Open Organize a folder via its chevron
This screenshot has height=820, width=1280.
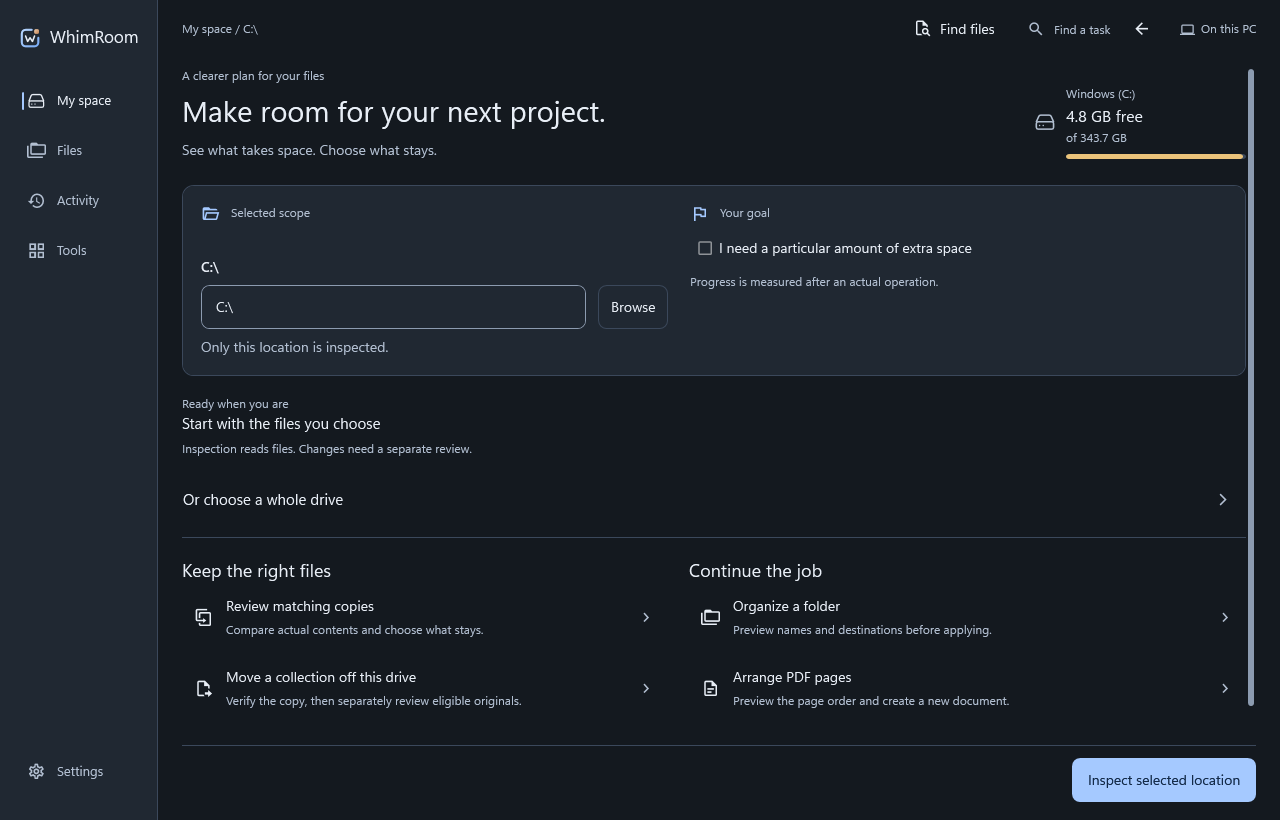(x=1225, y=617)
